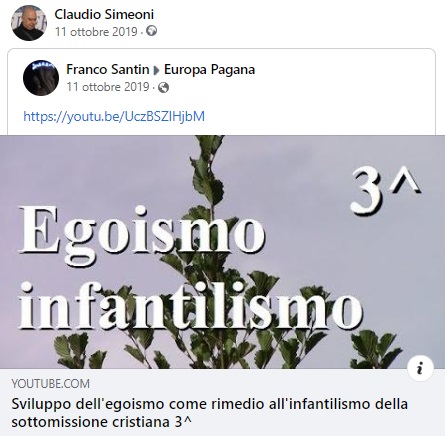Viewport: 445px width, 436px height.
Task: Click empty space right of the youtu.be link
Action: pos(317,116)
